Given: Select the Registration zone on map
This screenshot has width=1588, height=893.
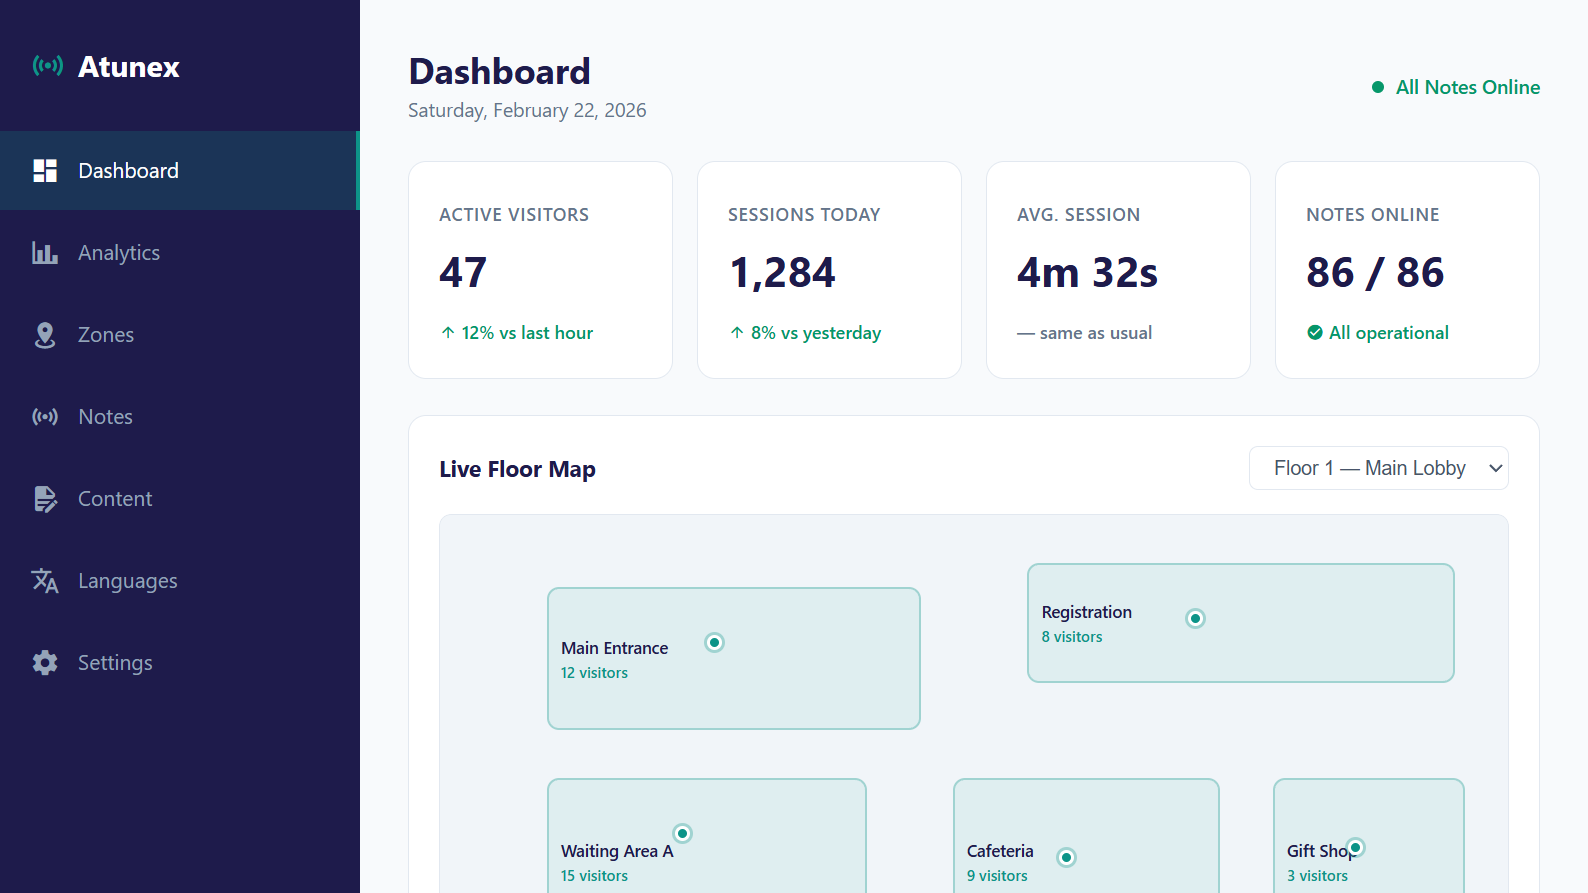Looking at the screenshot, I should [1241, 623].
